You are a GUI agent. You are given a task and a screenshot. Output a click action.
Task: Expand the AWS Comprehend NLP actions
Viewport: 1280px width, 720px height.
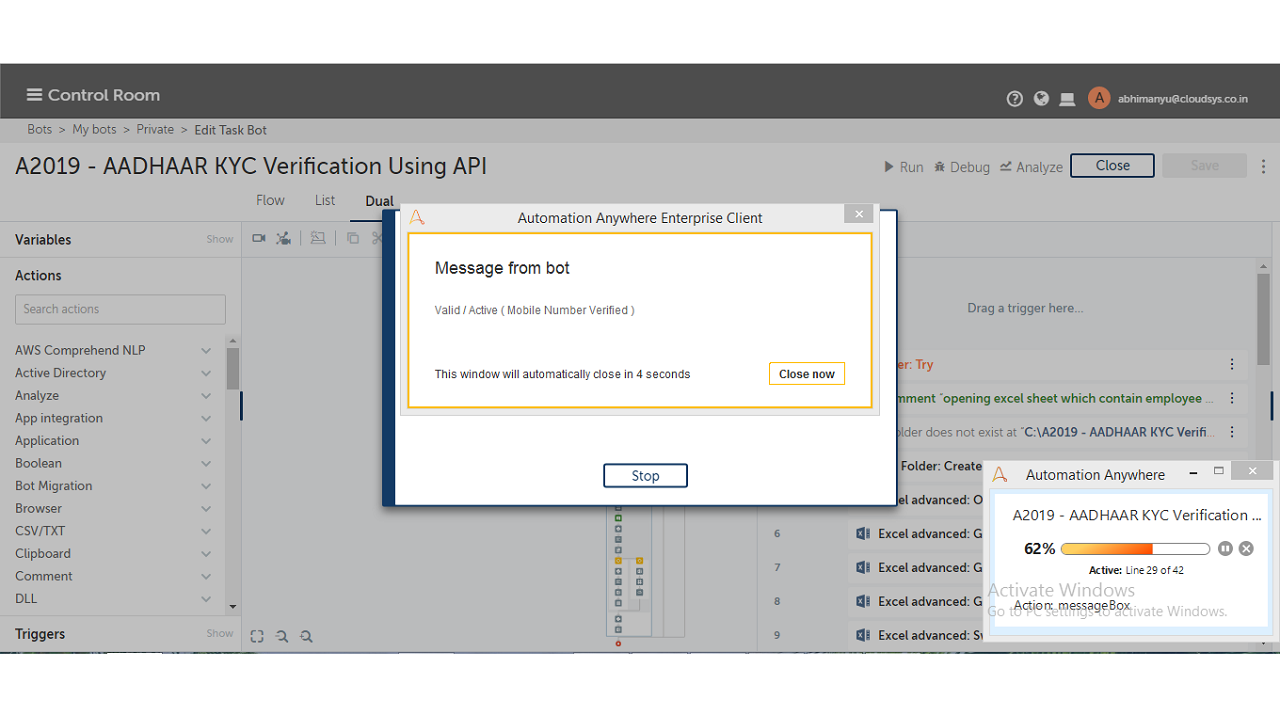point(206,351)
